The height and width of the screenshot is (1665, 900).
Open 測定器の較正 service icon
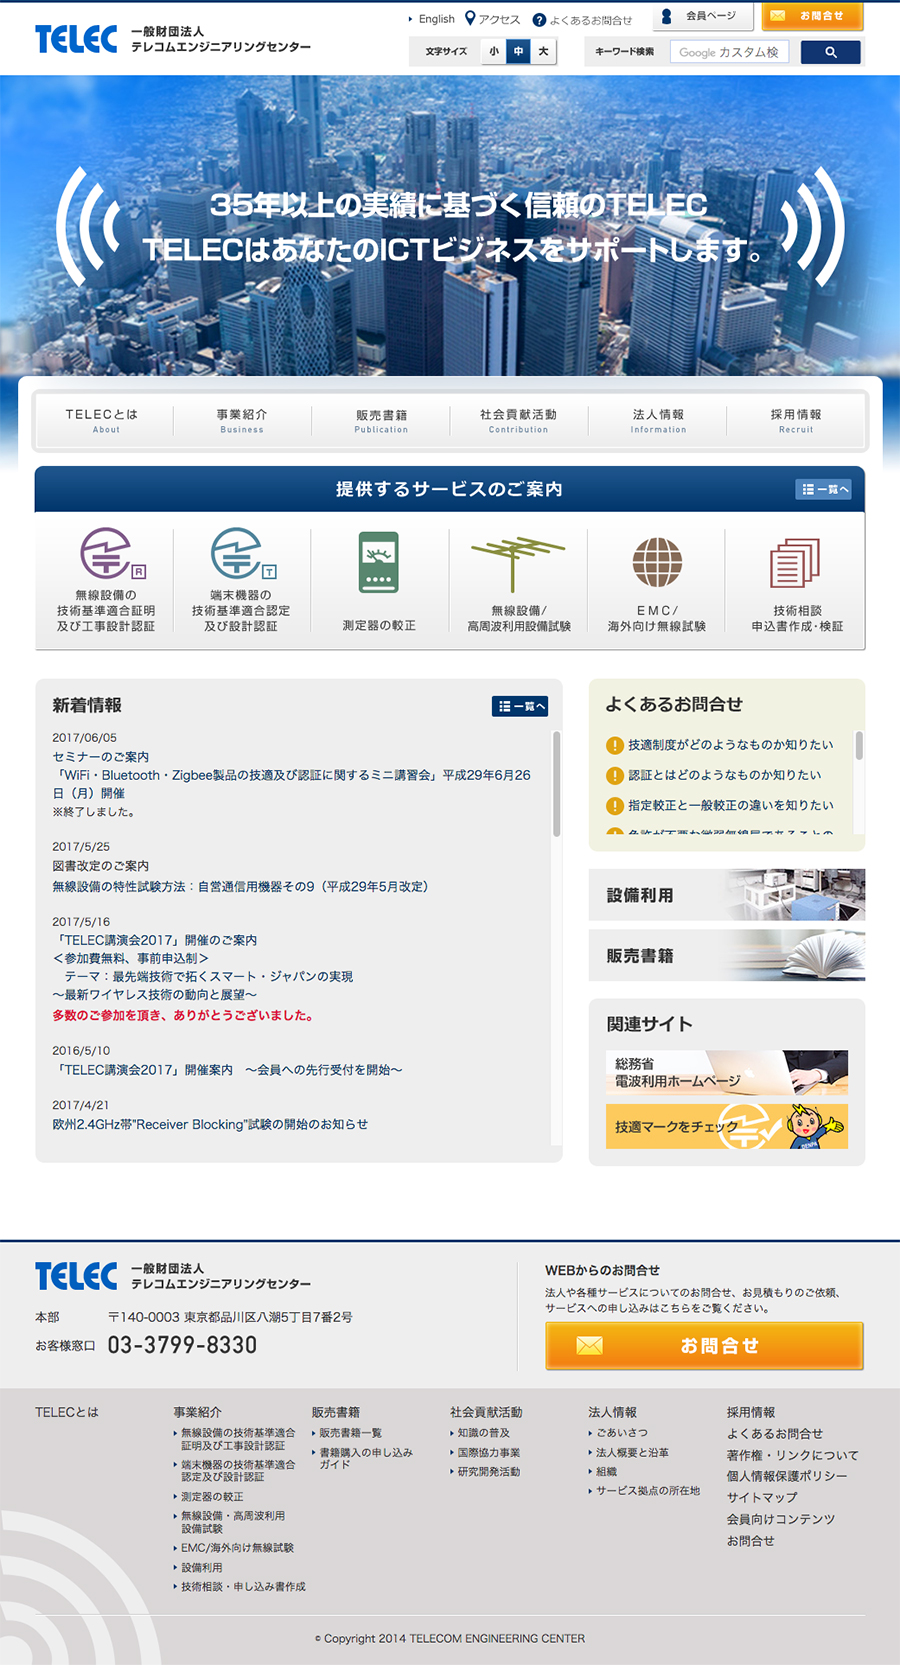(x=379, y=581)
